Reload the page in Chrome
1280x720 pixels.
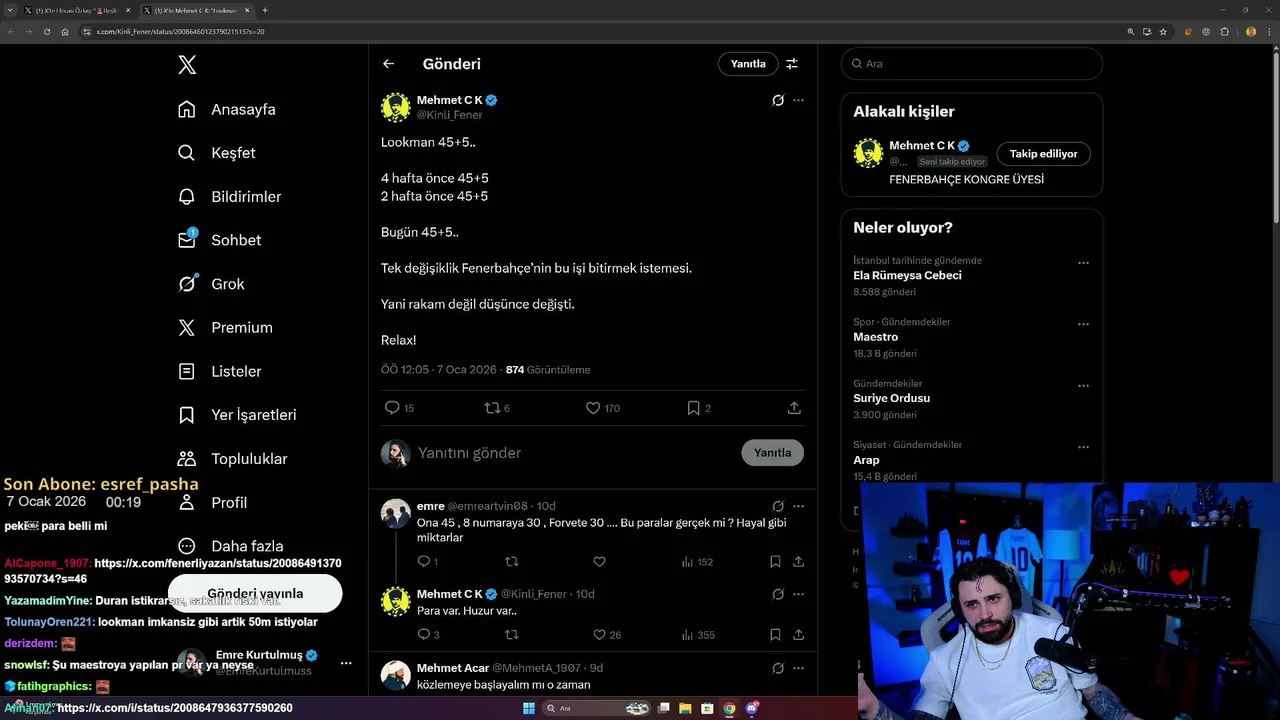[x=46, y=31]
